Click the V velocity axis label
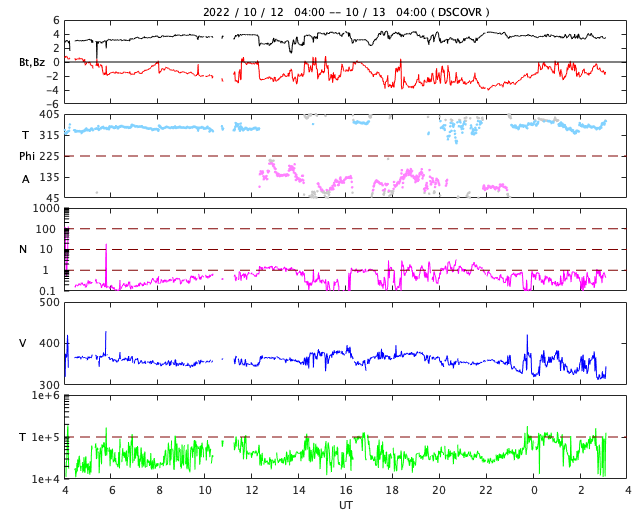Screen dimensions: 640x512 (x=23, y=343)
